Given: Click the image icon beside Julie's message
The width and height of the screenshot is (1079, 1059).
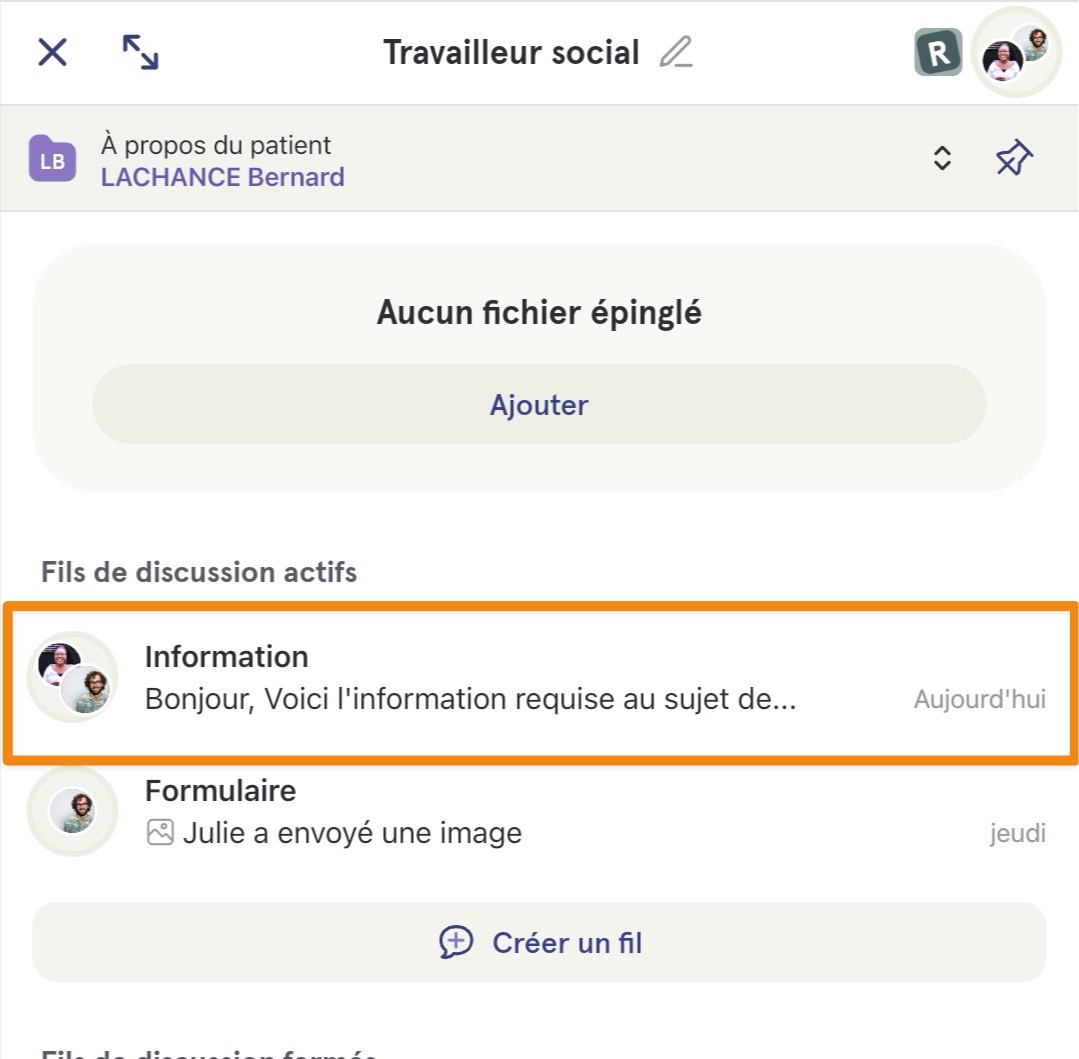Looking at the screenshot, I should [160, 833].
